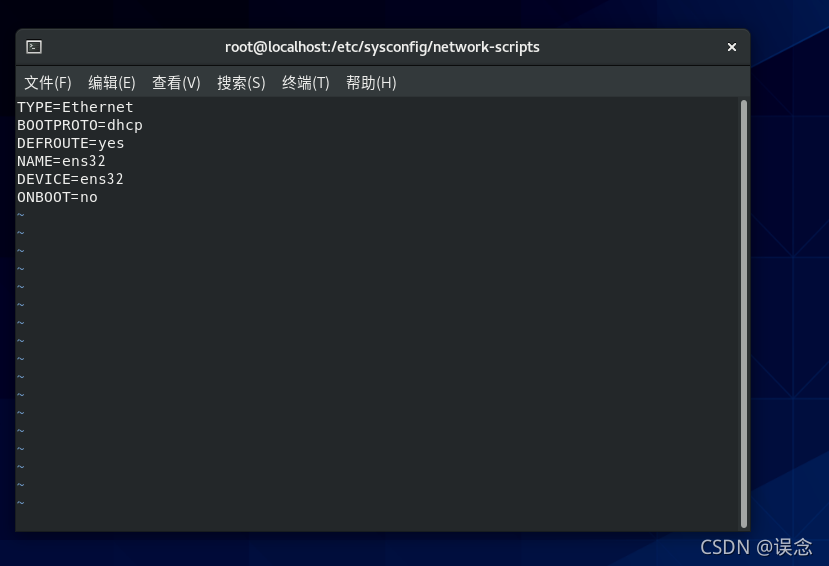Image resolution: width=829 pixels, height=566 pixels.
Task: Click the terminal icon in the title bar
Action: click(x=34, y=47)
